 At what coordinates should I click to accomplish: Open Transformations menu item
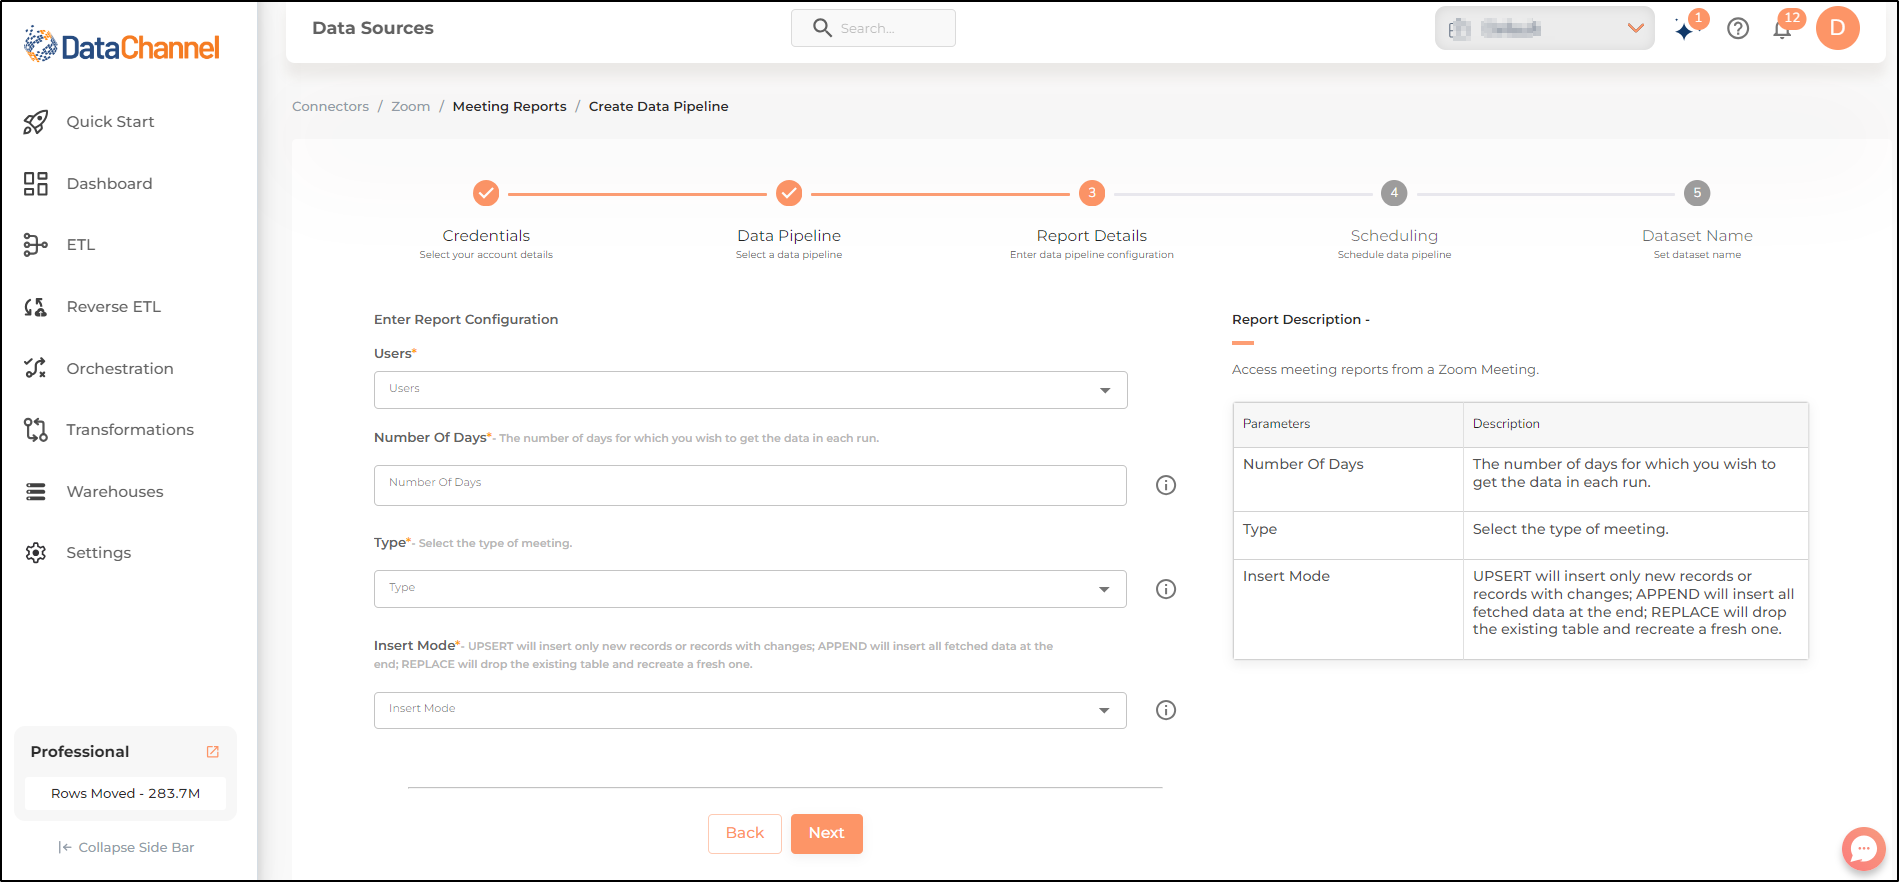[130, 430]
